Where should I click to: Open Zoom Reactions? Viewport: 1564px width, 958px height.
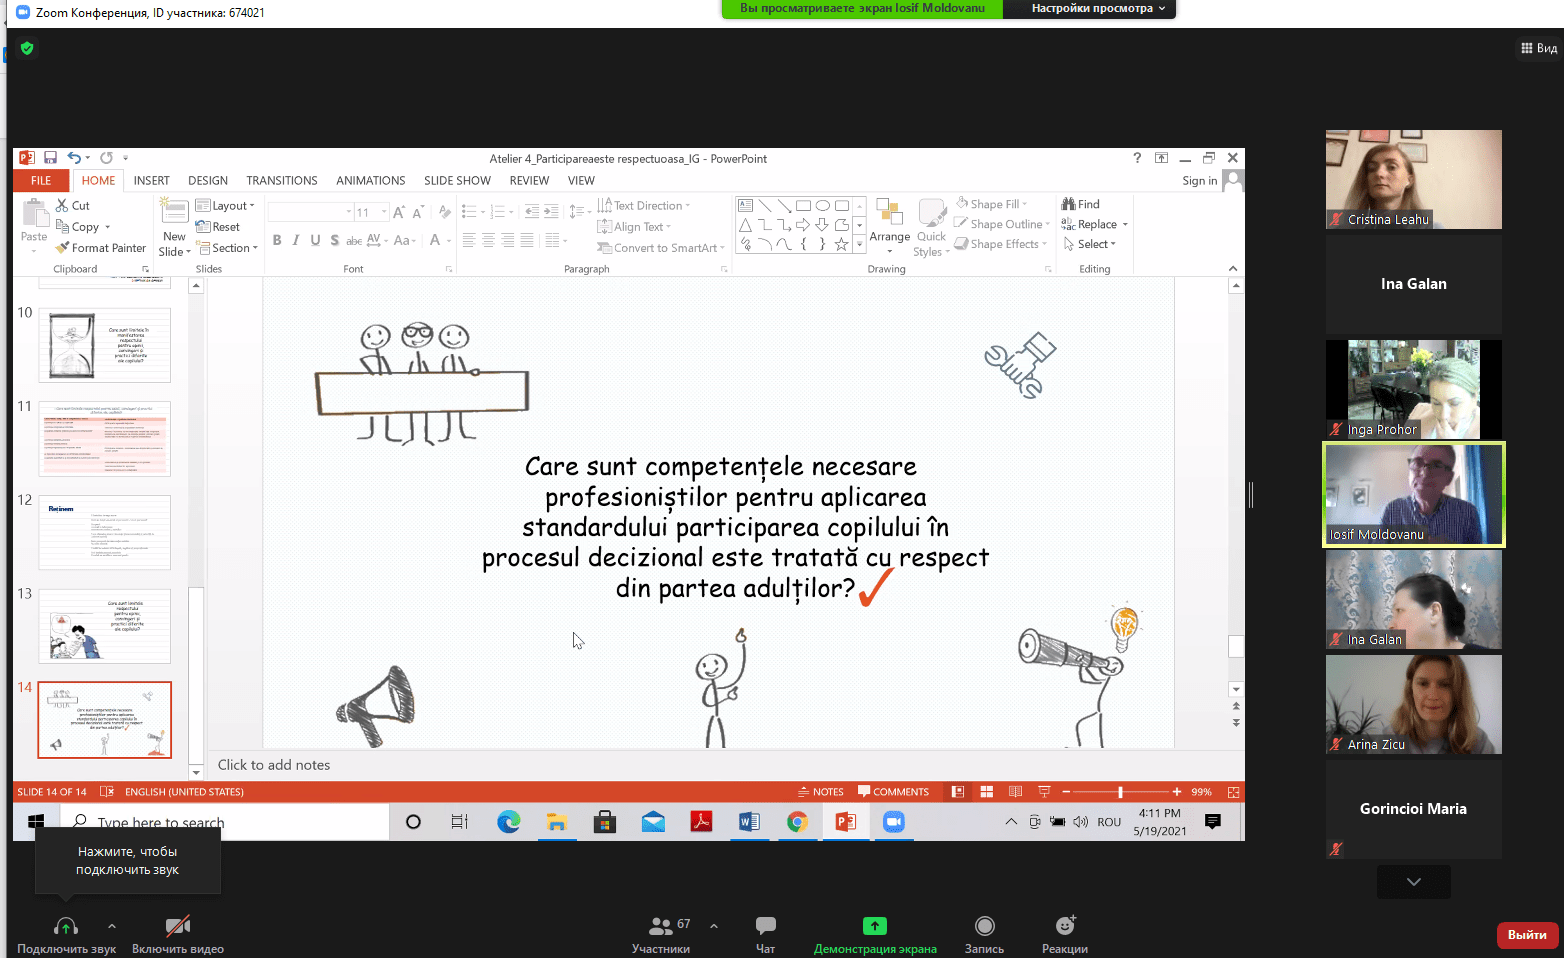click(x=1065, y=934)
